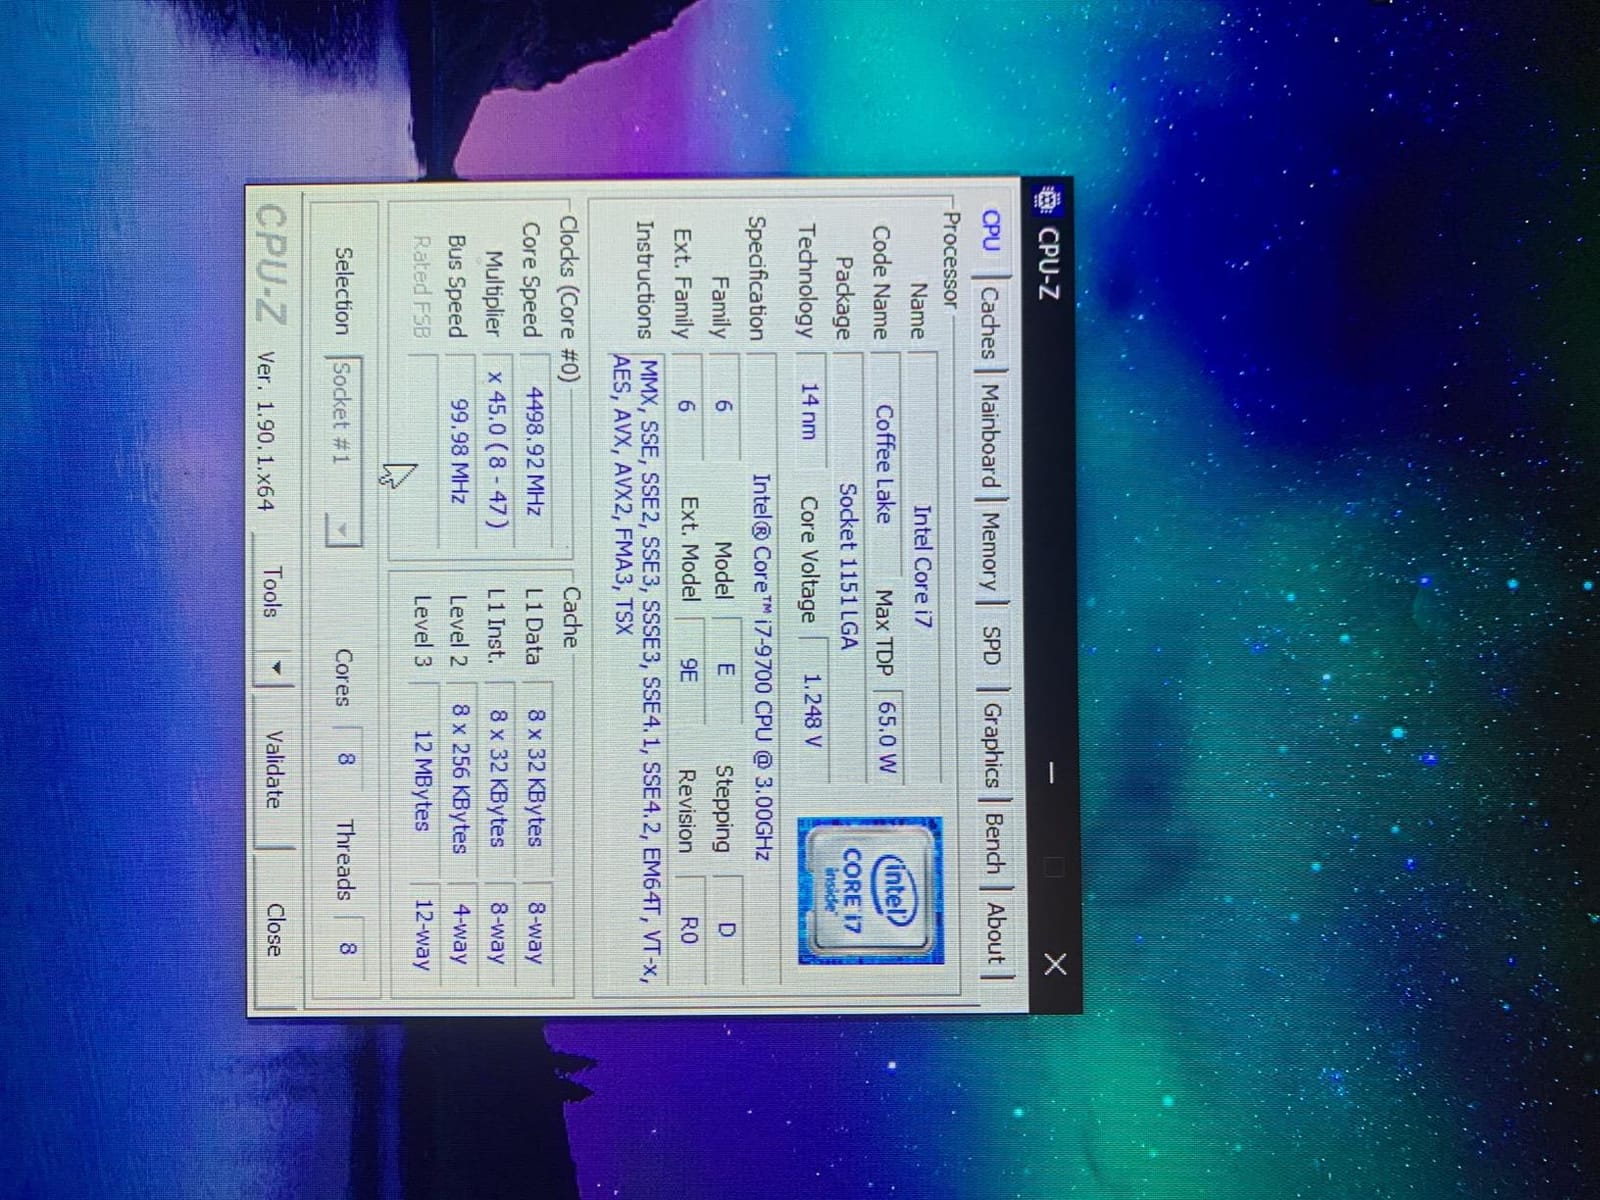Click the Validate button
Viewport: 1600px width, 1200px height.
click(x=274, y=771)
